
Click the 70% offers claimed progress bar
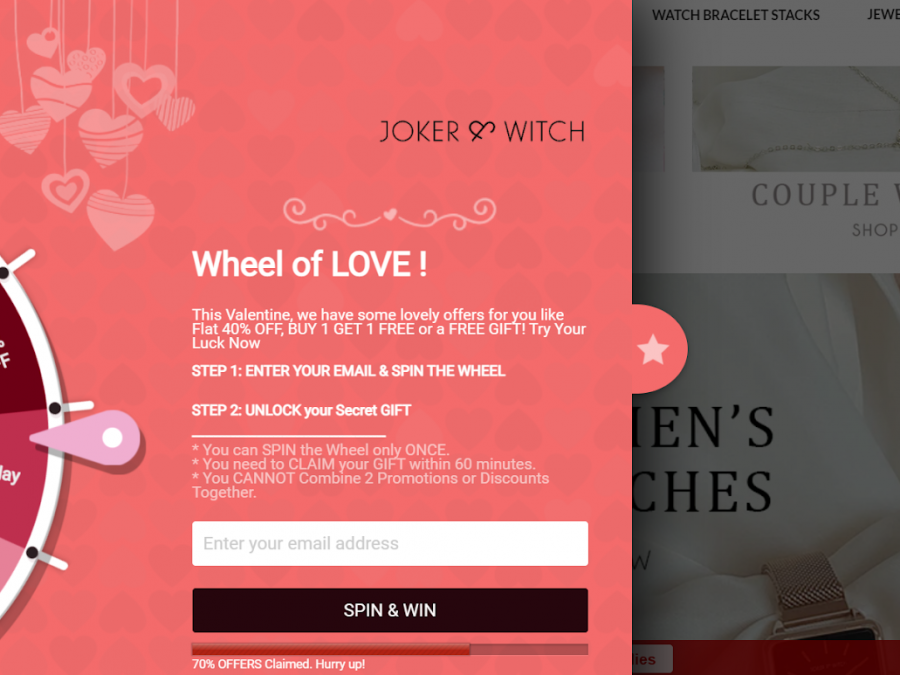[390, 649]
